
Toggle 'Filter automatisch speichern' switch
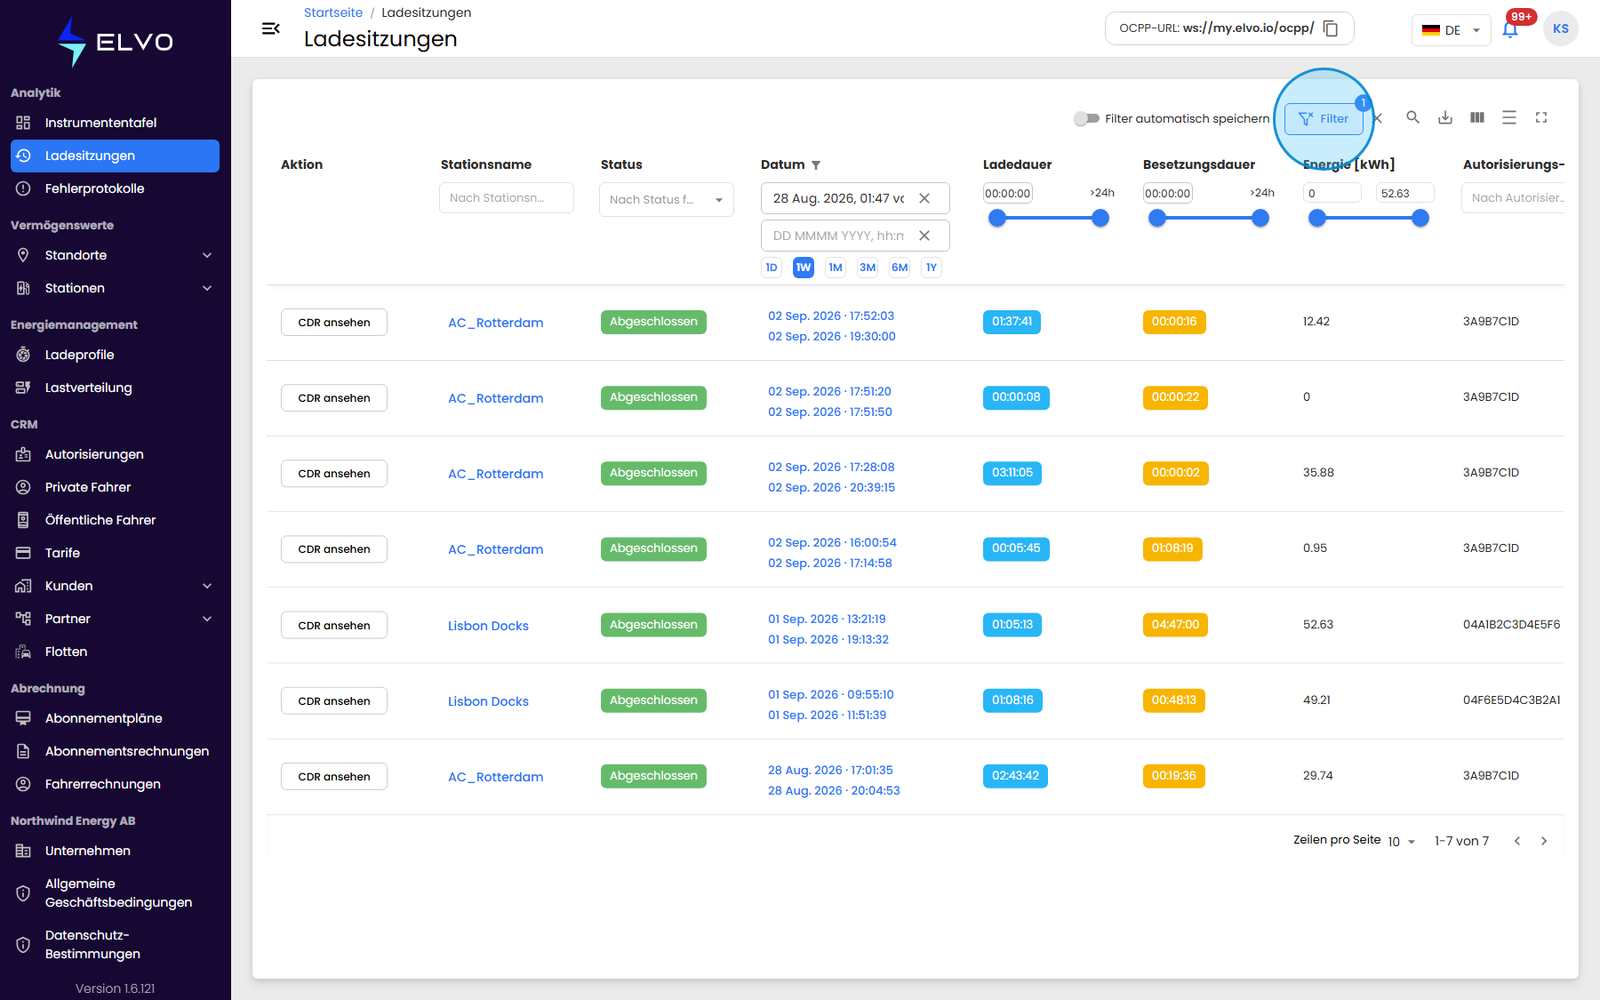(1086, 118)
